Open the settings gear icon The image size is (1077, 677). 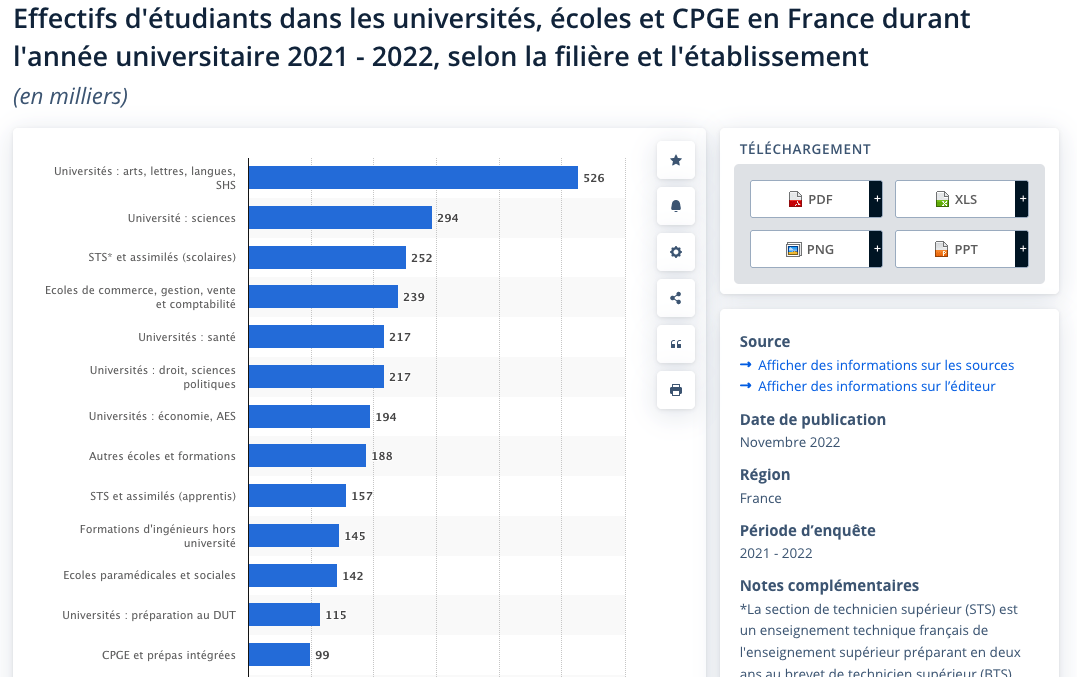pyautogui.click(x=675, y=252)
